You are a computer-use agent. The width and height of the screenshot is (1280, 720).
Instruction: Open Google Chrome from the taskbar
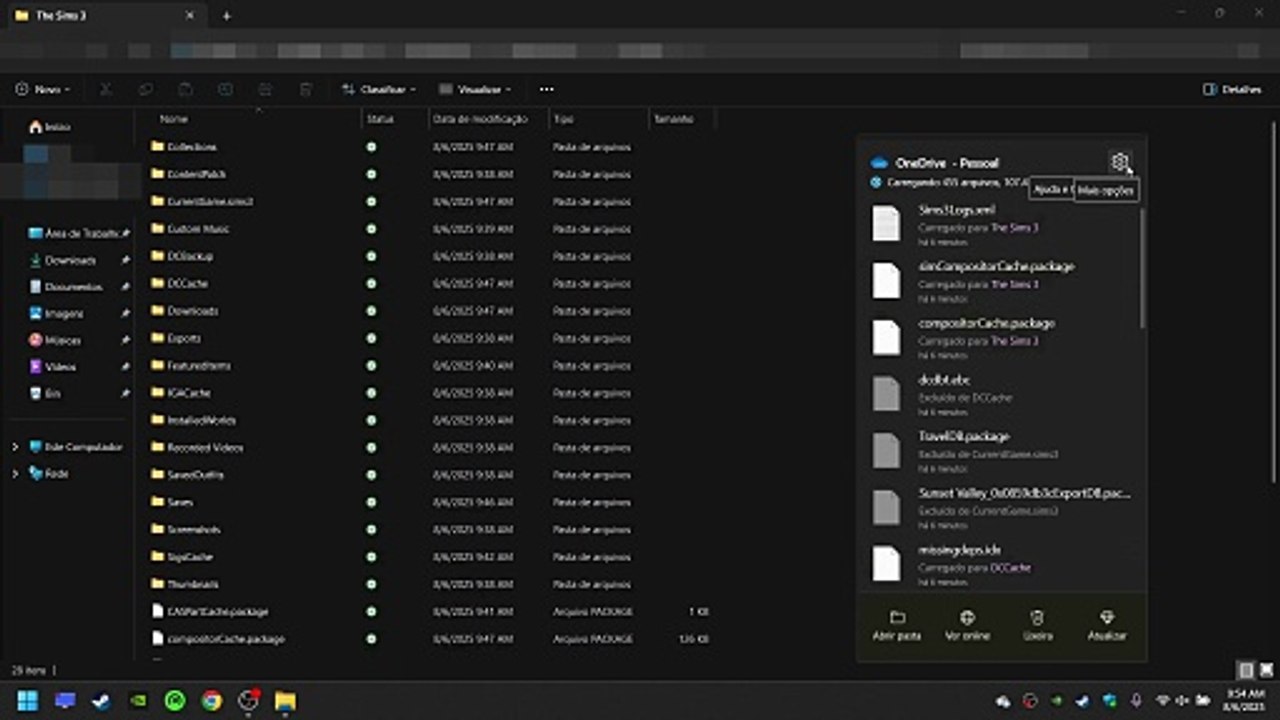tap(211, 700)
